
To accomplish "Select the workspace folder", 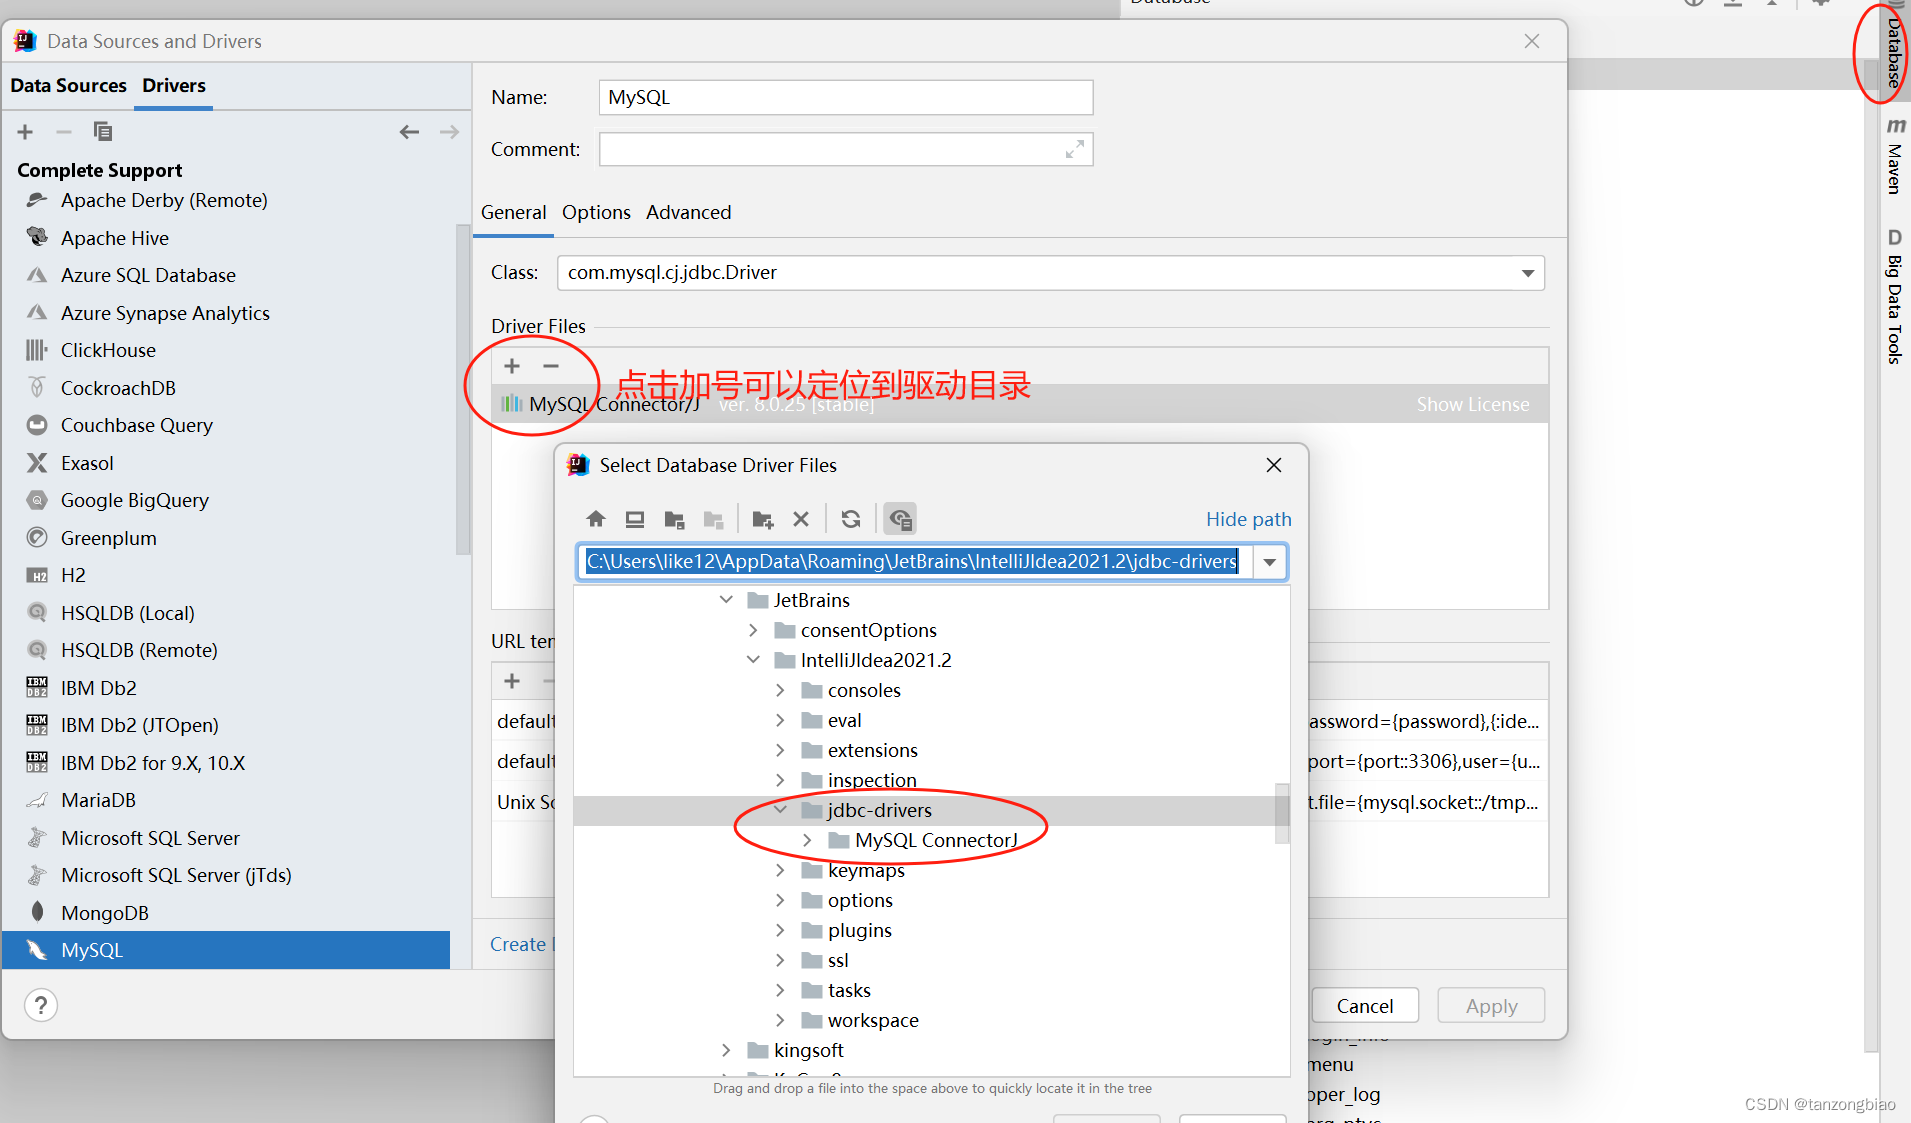I will point(873,1020).
